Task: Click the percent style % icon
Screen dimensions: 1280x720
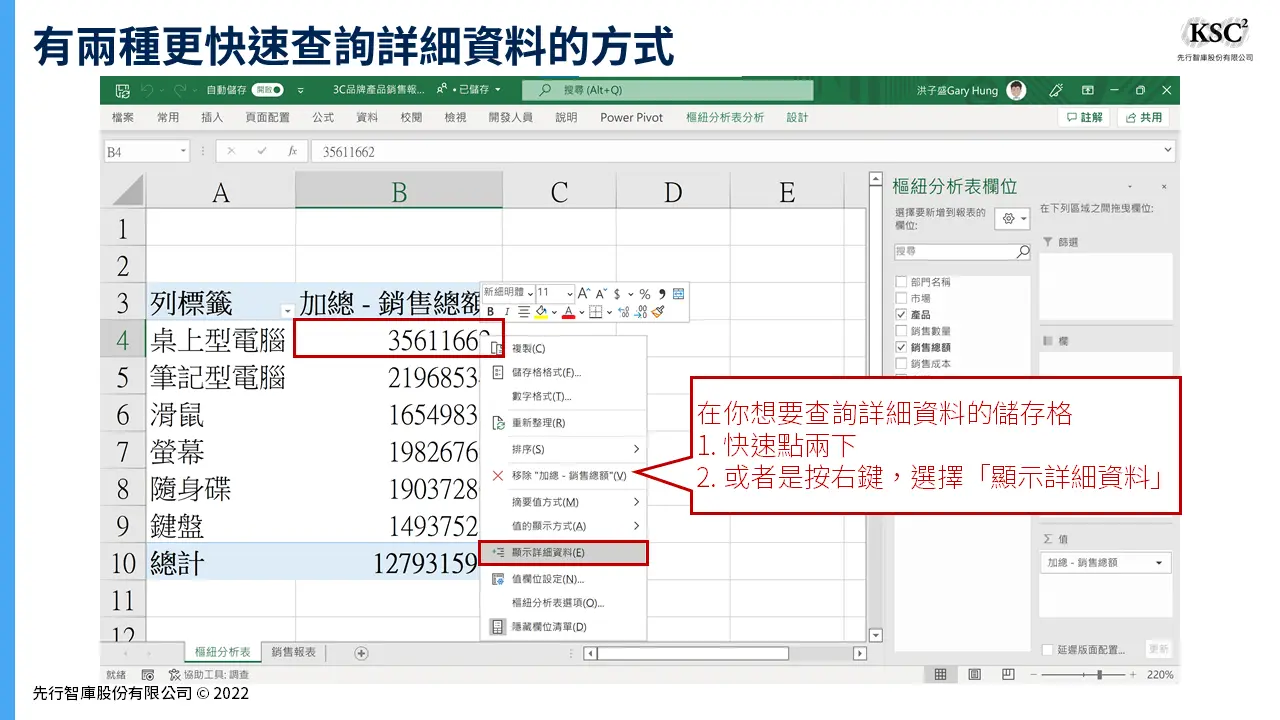Action: (x=645, y=293)
